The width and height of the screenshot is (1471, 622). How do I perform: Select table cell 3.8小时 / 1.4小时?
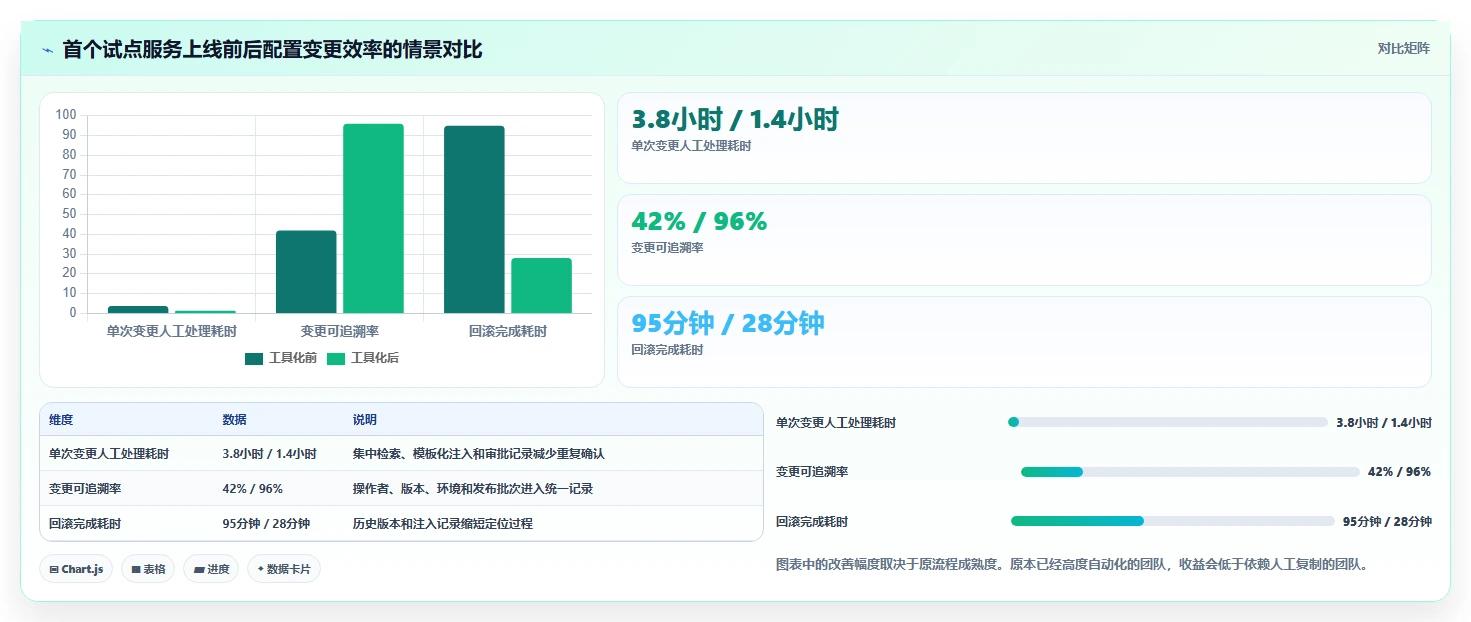269,454
